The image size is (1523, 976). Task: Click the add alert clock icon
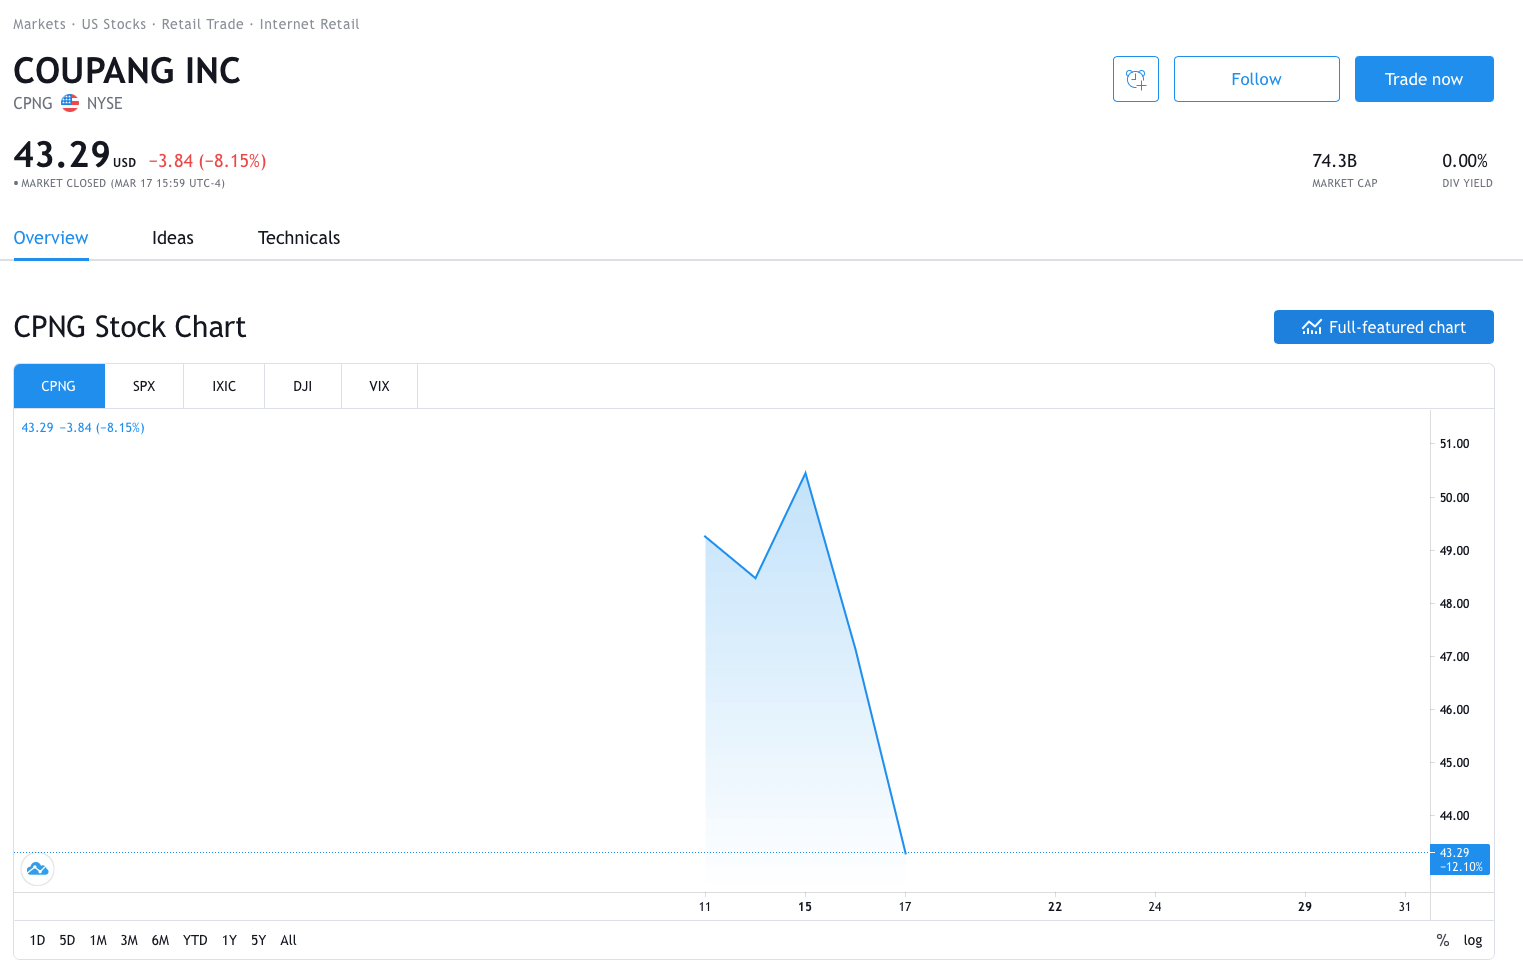[1136, 79]
